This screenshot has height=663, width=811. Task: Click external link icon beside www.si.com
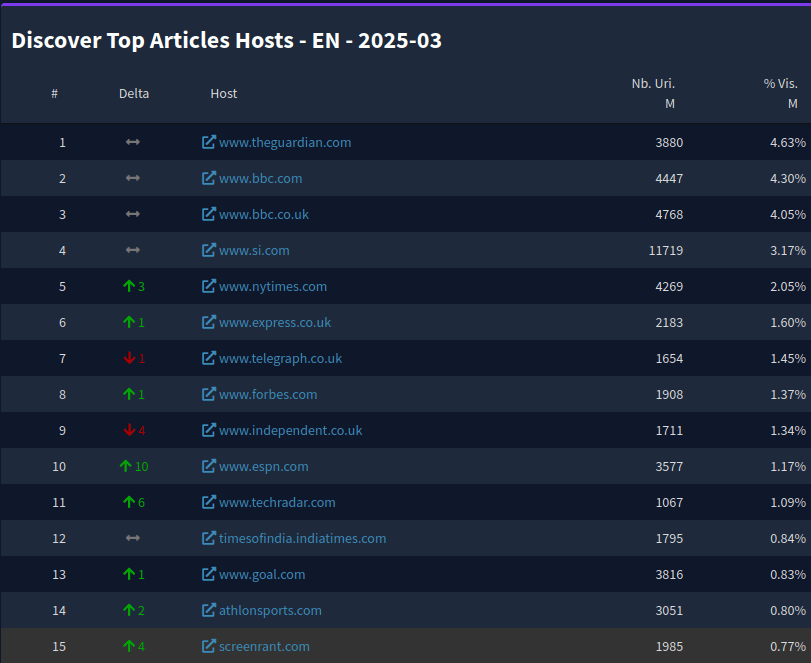click(x=208, y=250)
